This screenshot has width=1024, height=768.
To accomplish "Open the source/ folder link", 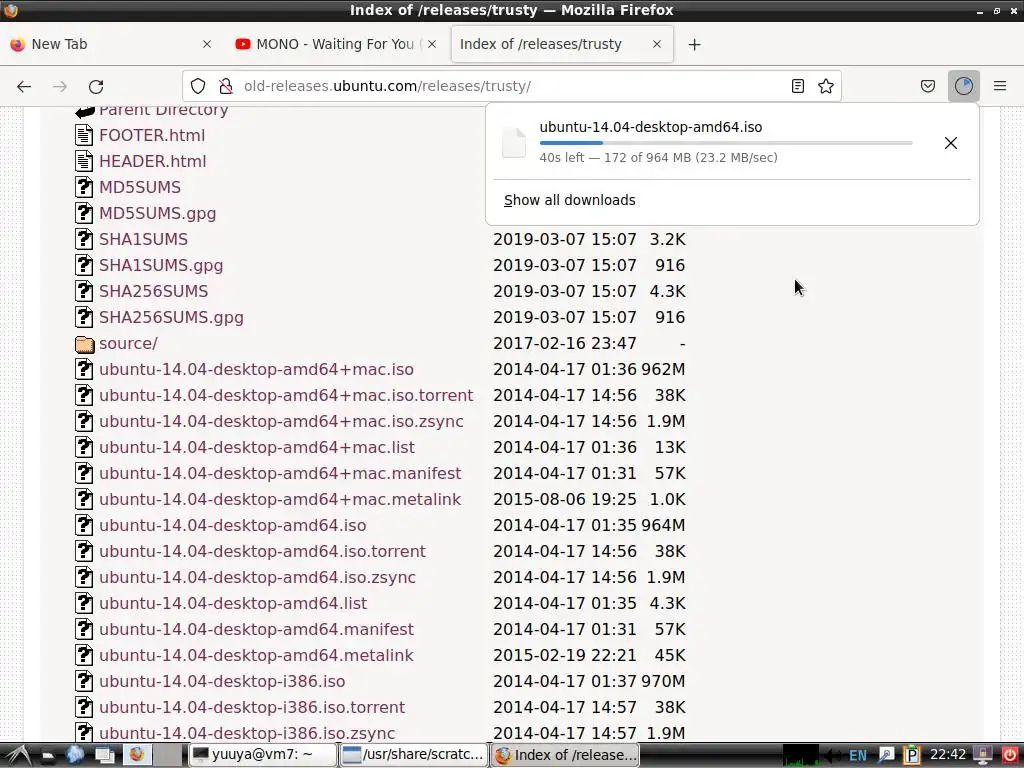I will tap(128, 344).
